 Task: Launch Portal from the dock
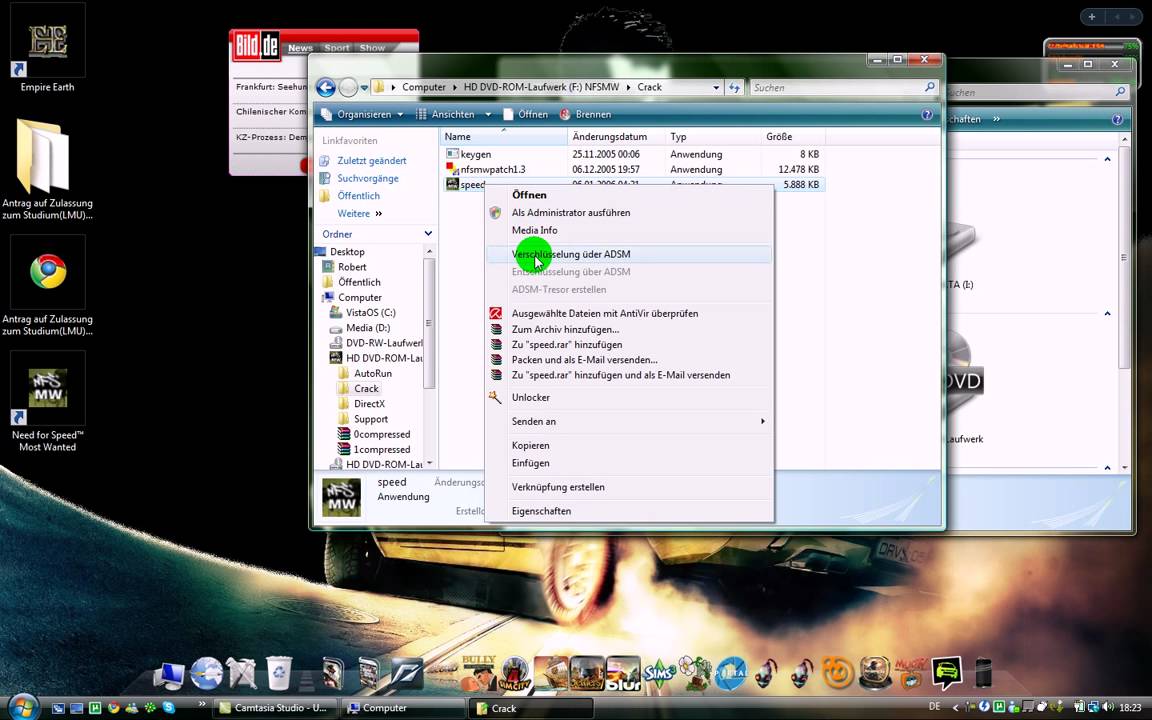[731, 674]
